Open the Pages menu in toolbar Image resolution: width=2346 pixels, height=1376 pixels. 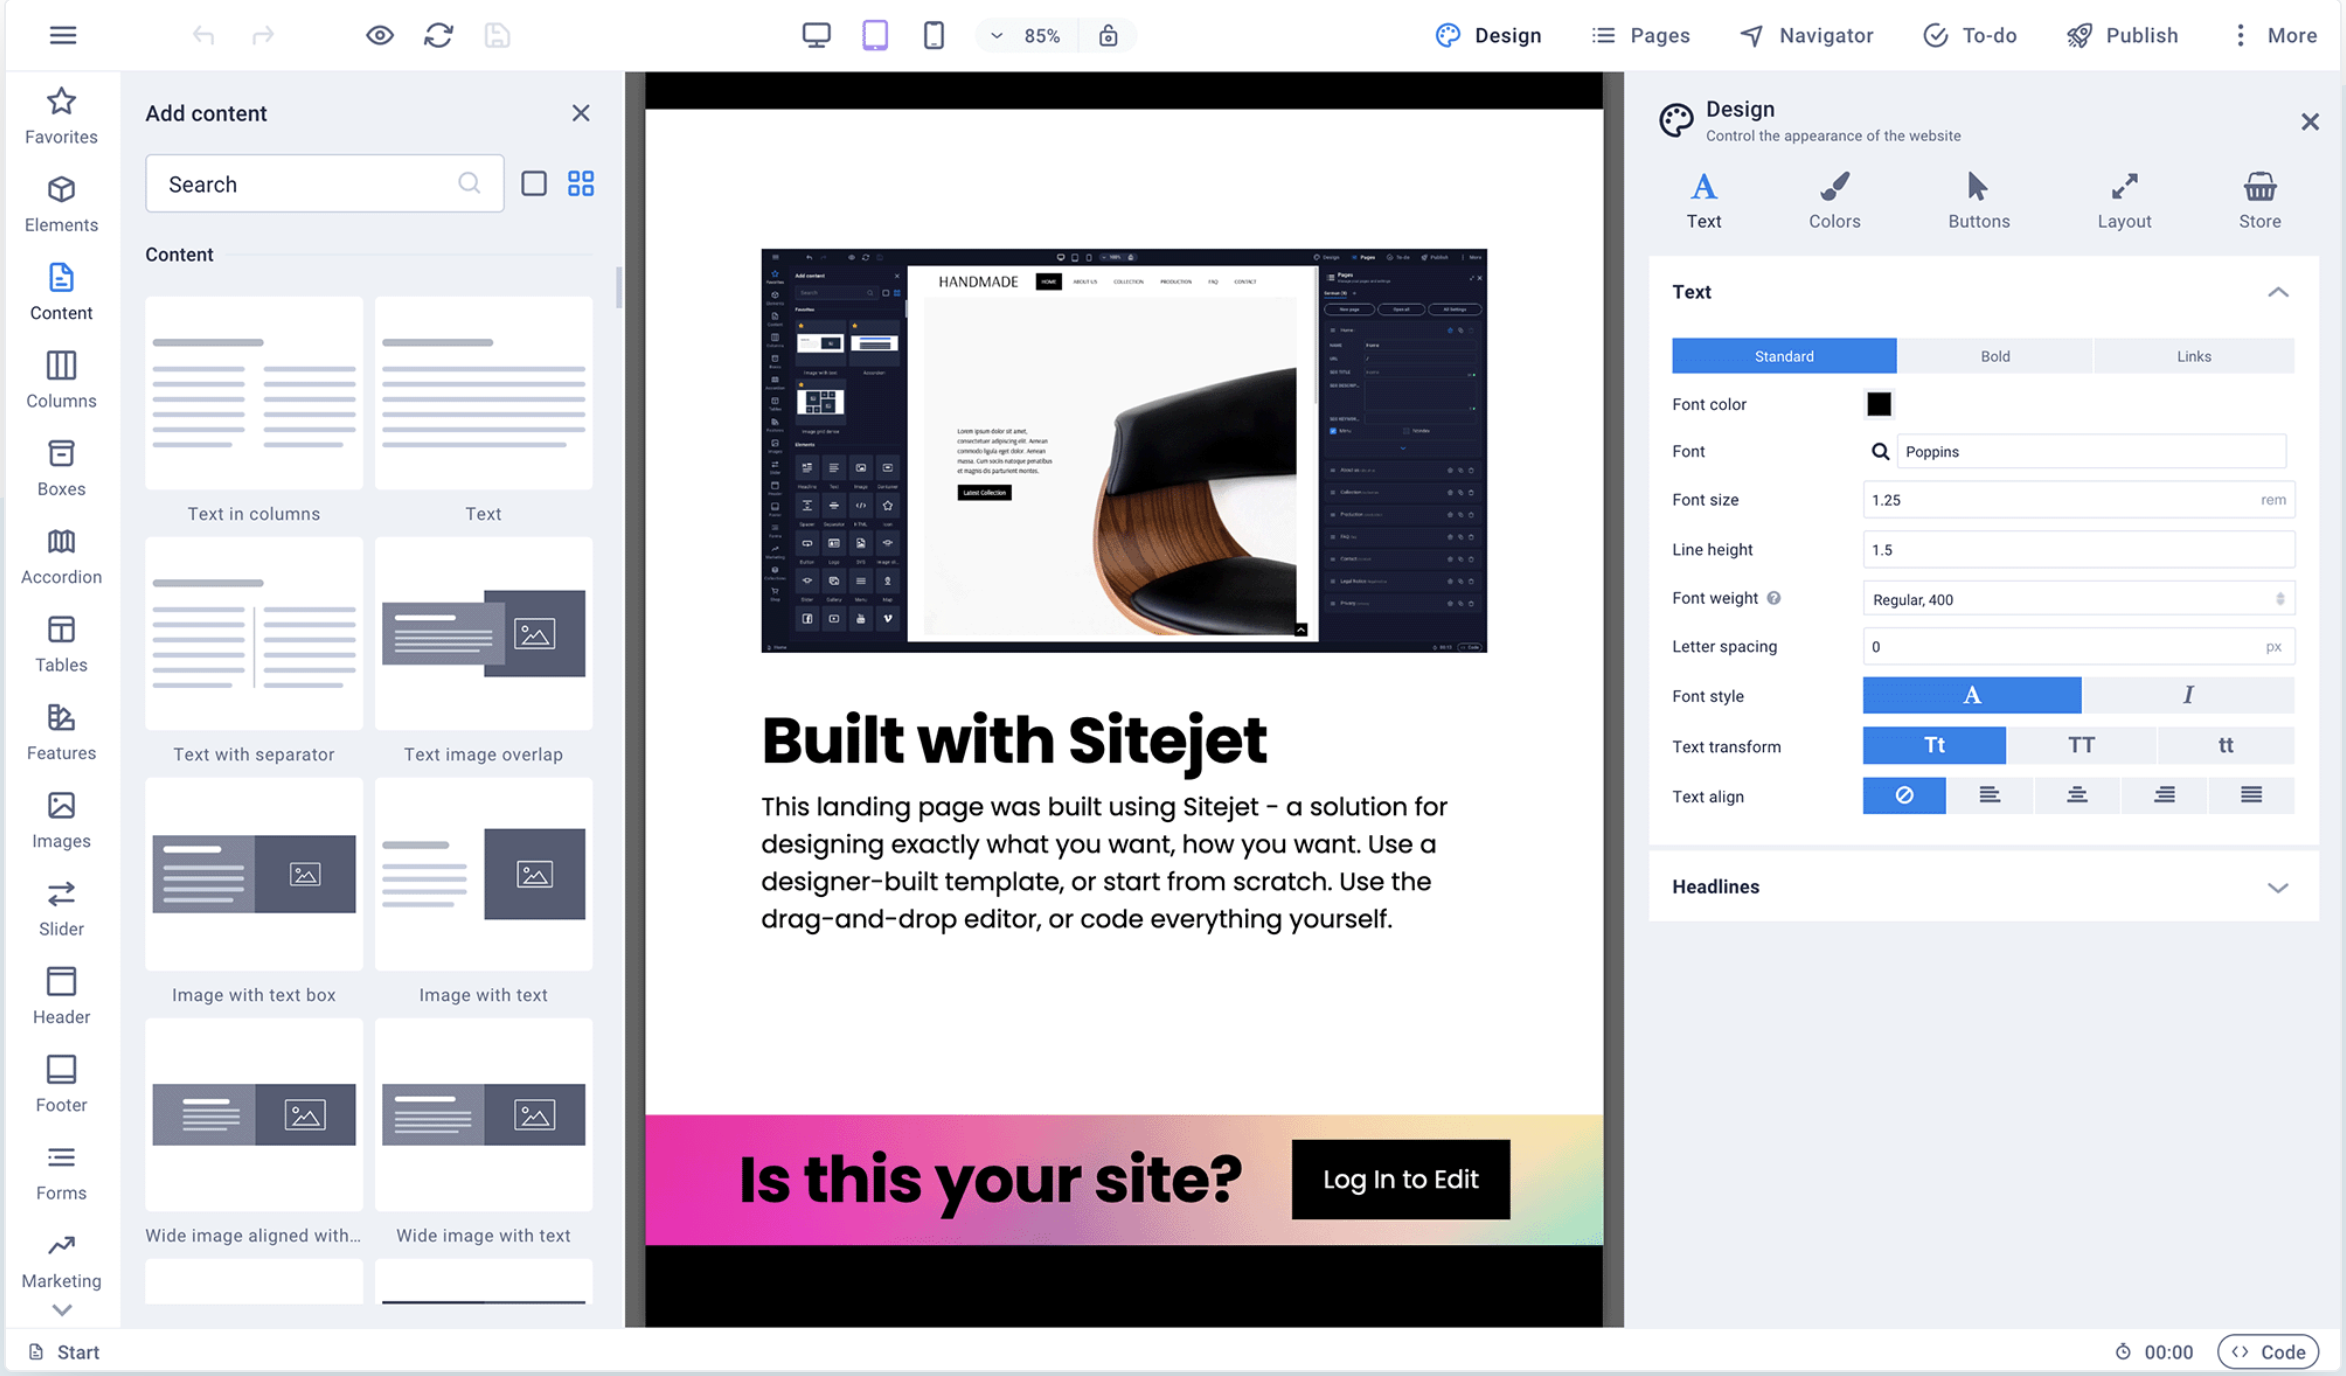pyautogui.click(x=1640, y=34)
